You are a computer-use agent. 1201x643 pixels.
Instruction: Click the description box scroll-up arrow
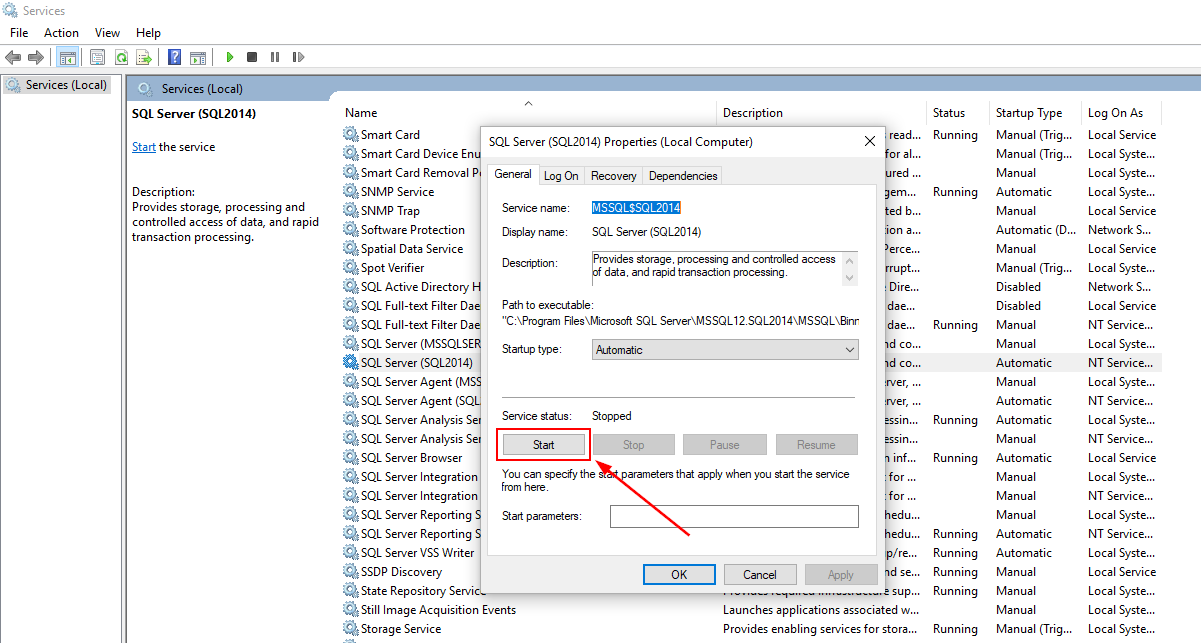[851, 260]
